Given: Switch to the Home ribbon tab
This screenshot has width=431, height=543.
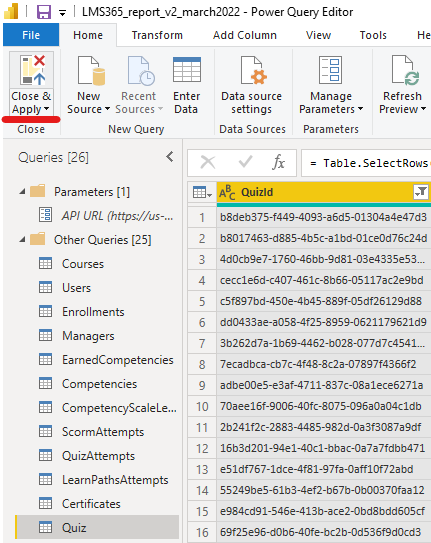Looking at the screenshot, I should coord(88,35).
